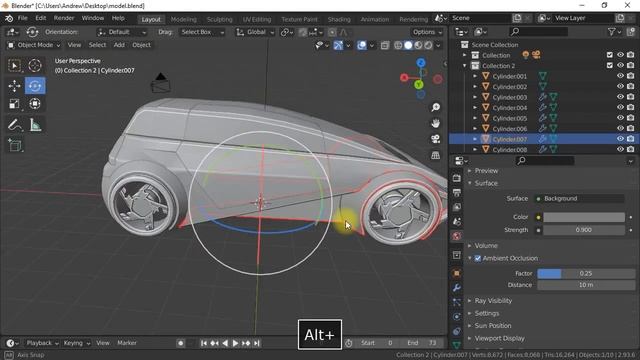Activate the Cursor tool
This screenshot has width=640, height=360.
(35, 65)
